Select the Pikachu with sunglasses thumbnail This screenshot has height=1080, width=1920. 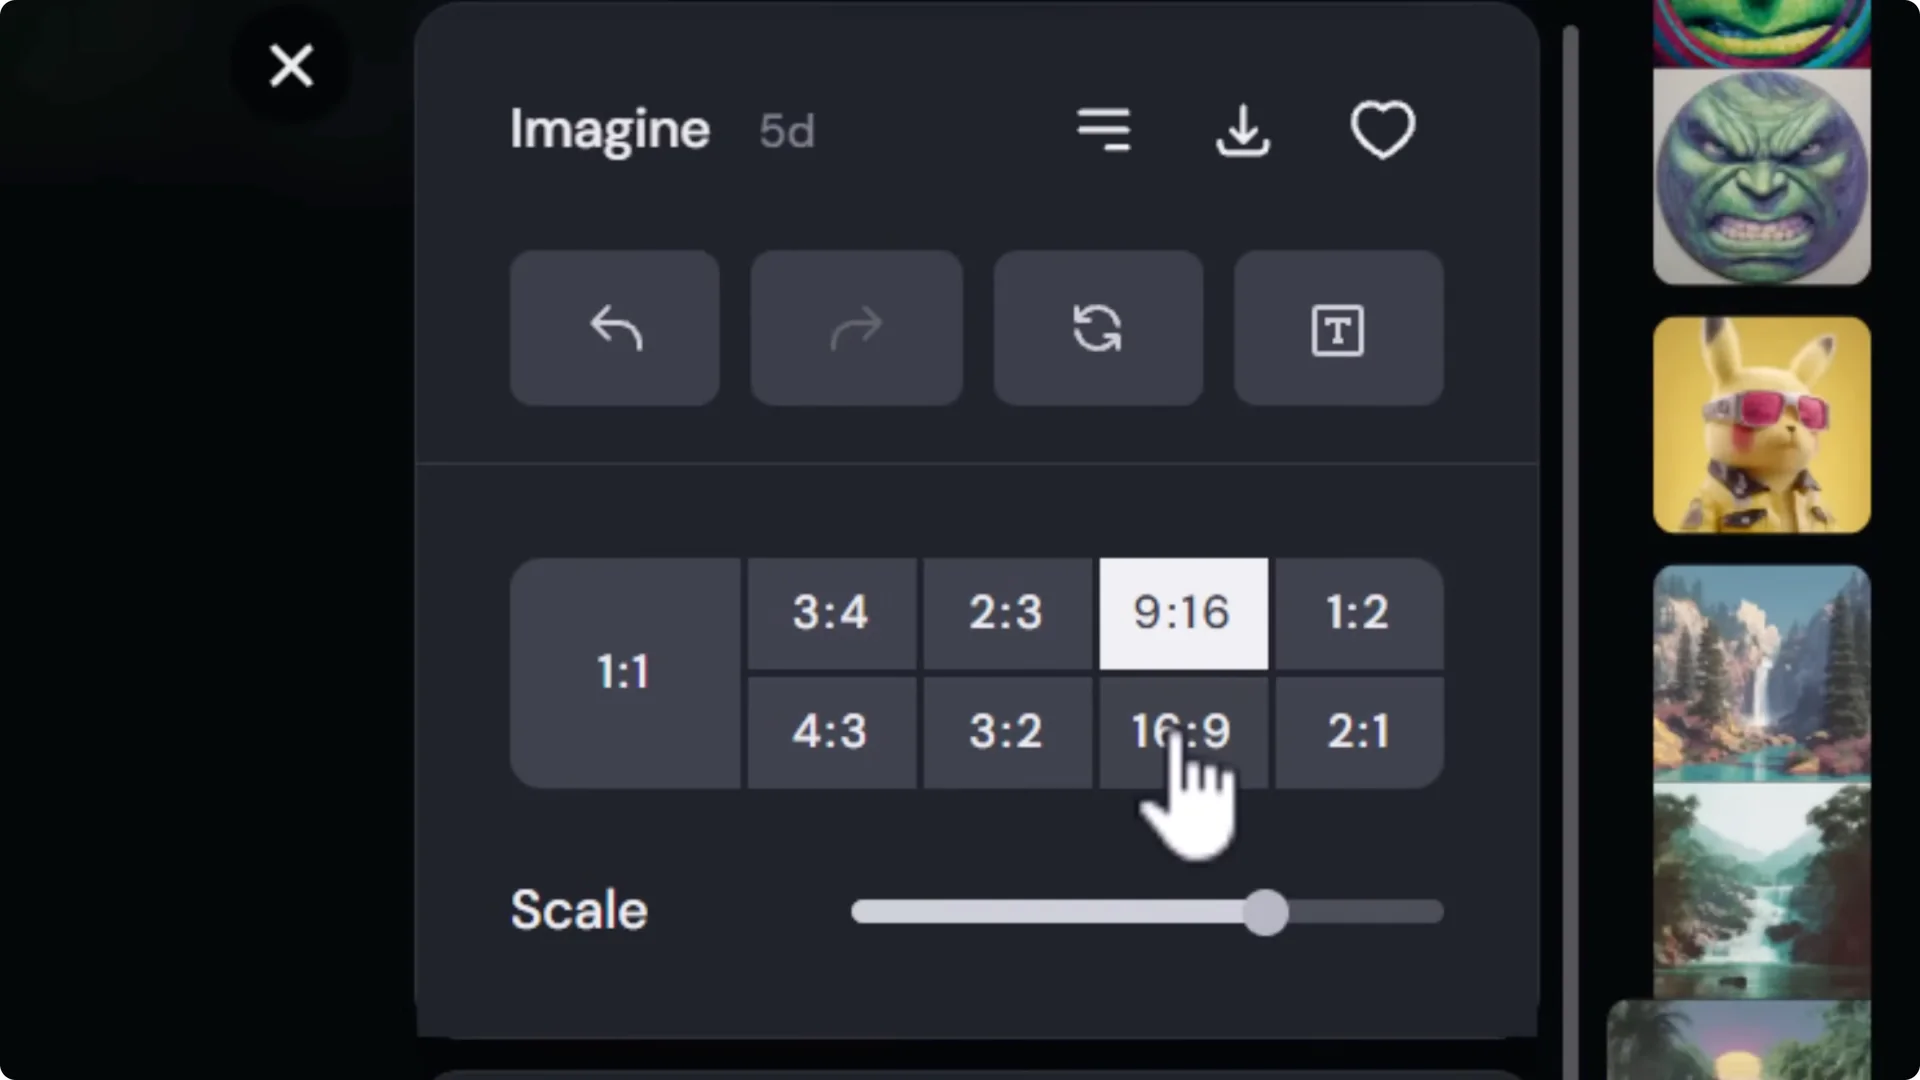click(1761, 425)
